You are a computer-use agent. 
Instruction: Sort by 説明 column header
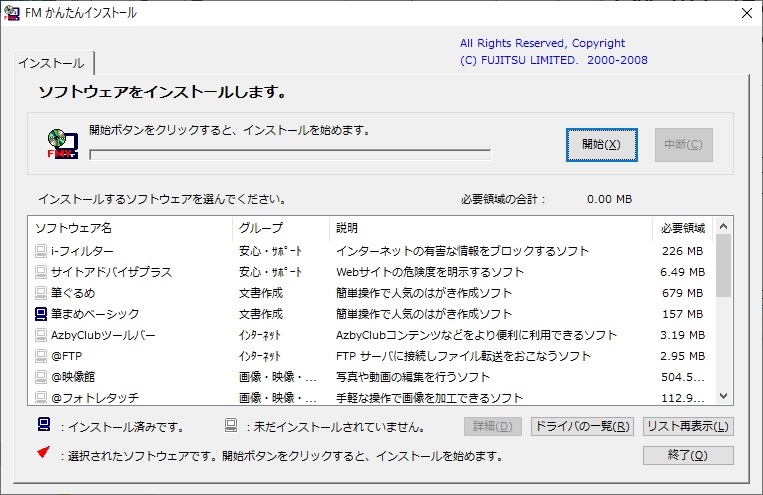coord(491,228)
